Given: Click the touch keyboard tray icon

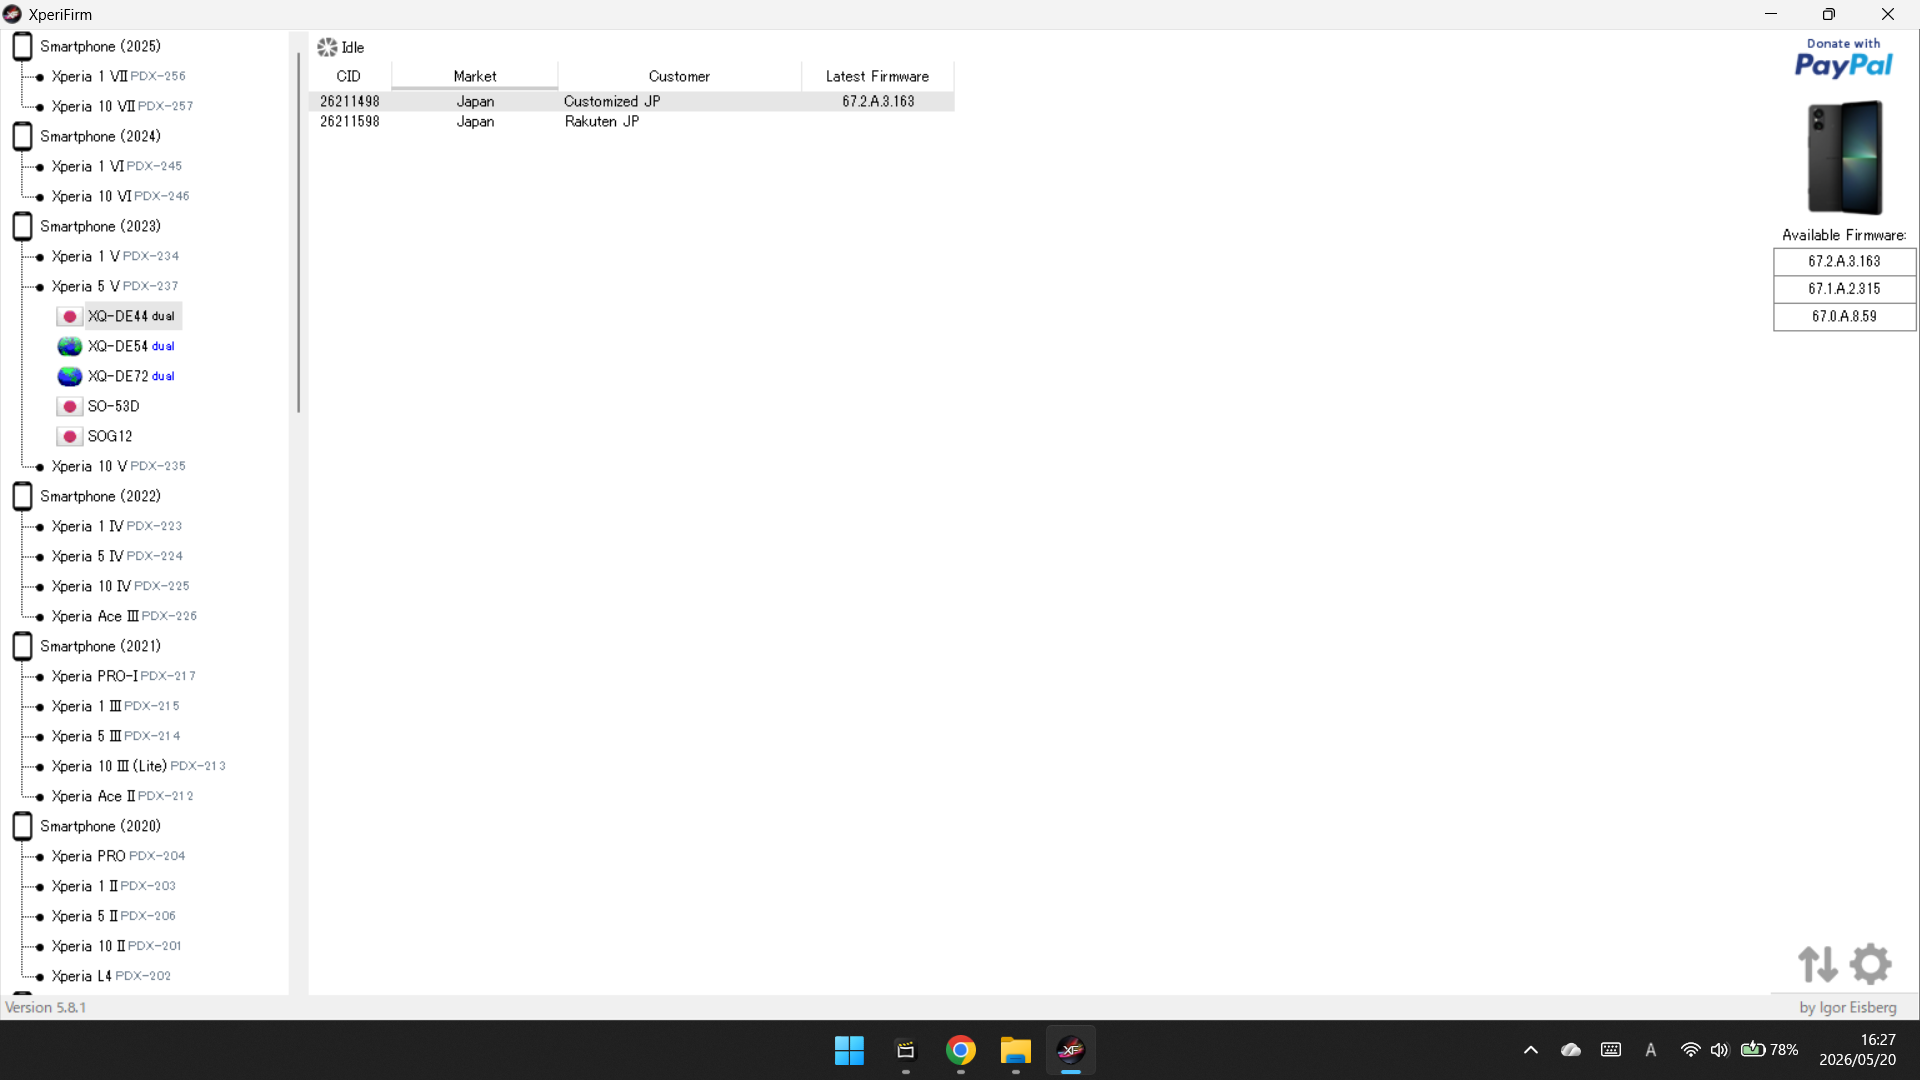Looking at the screenshot, I should [1611, 1050].
